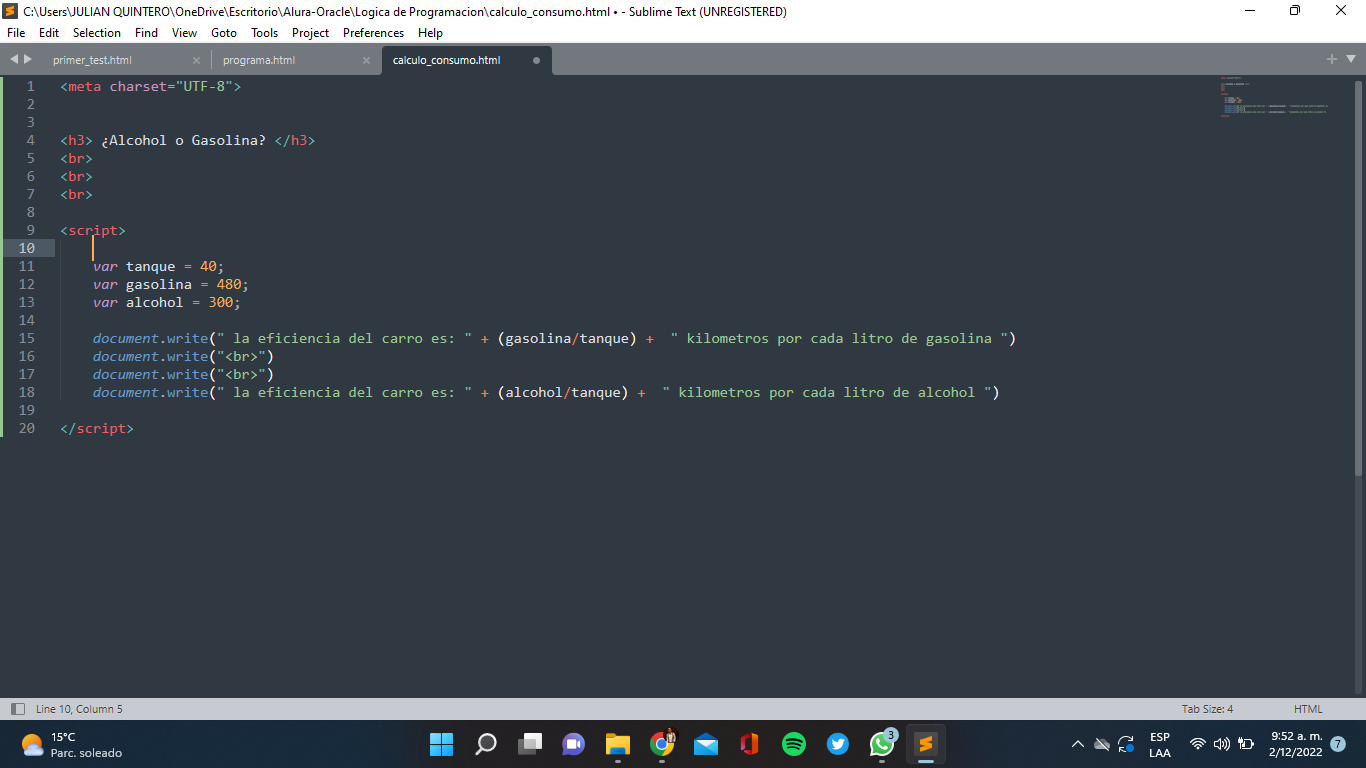The image size is (1366, 768).
Task: Open Spotify from taskbar
Action: point(794,744)
